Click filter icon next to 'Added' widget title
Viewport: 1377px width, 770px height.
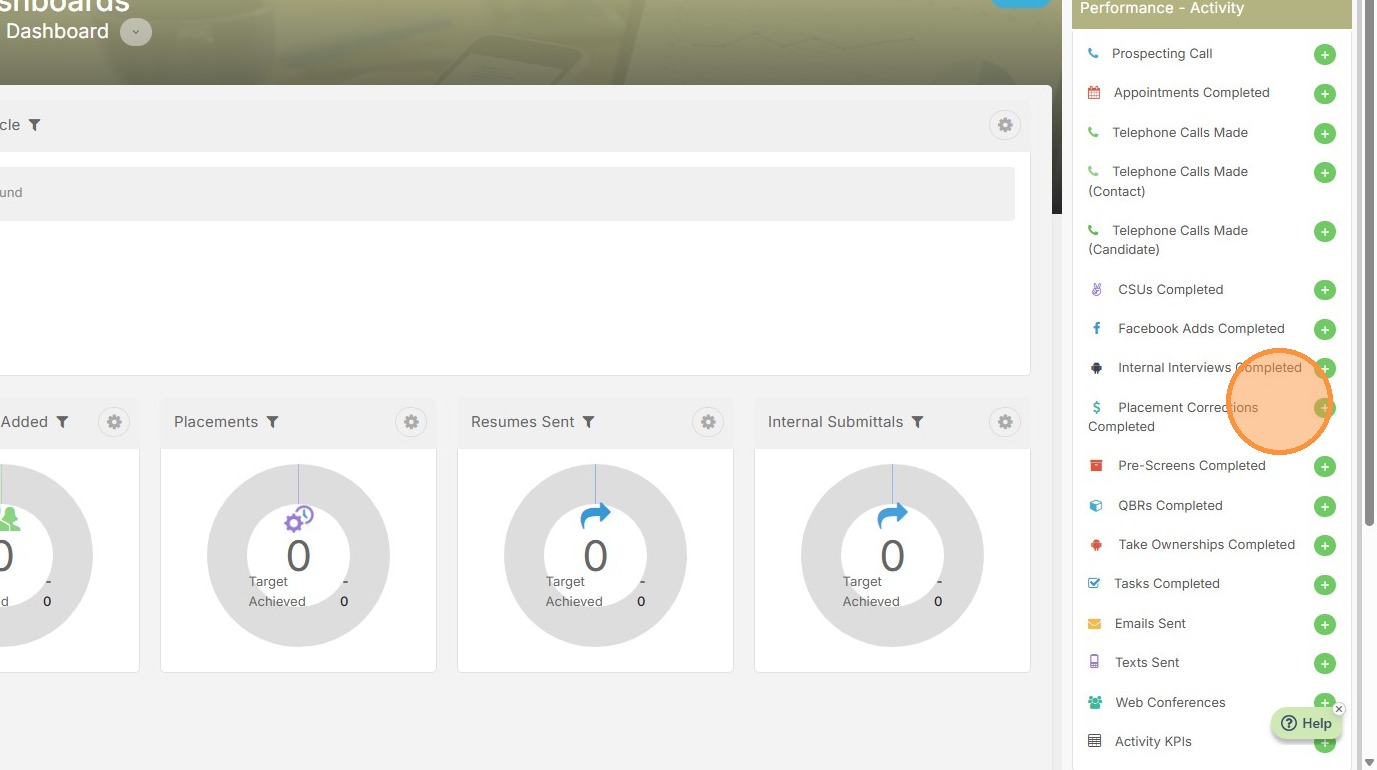(62, 422)
